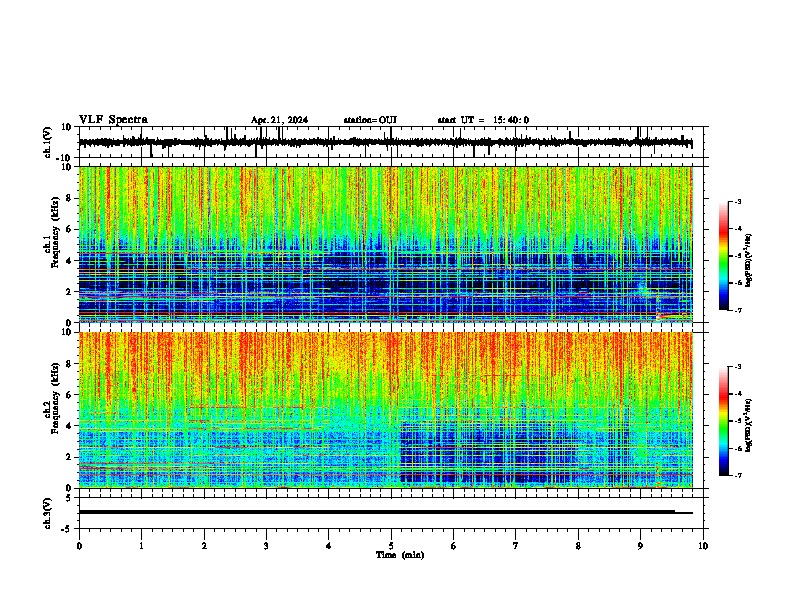792x612 pixels.
Task: Click tick label '3' on the Time axis
Action: coord(266,546)
